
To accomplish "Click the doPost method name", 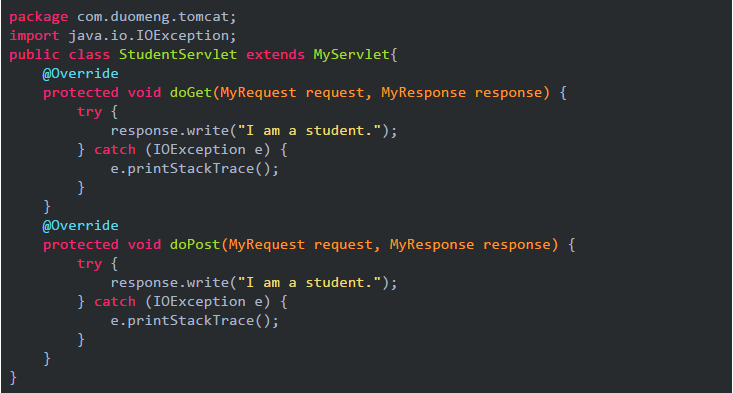I will [195, 244].
